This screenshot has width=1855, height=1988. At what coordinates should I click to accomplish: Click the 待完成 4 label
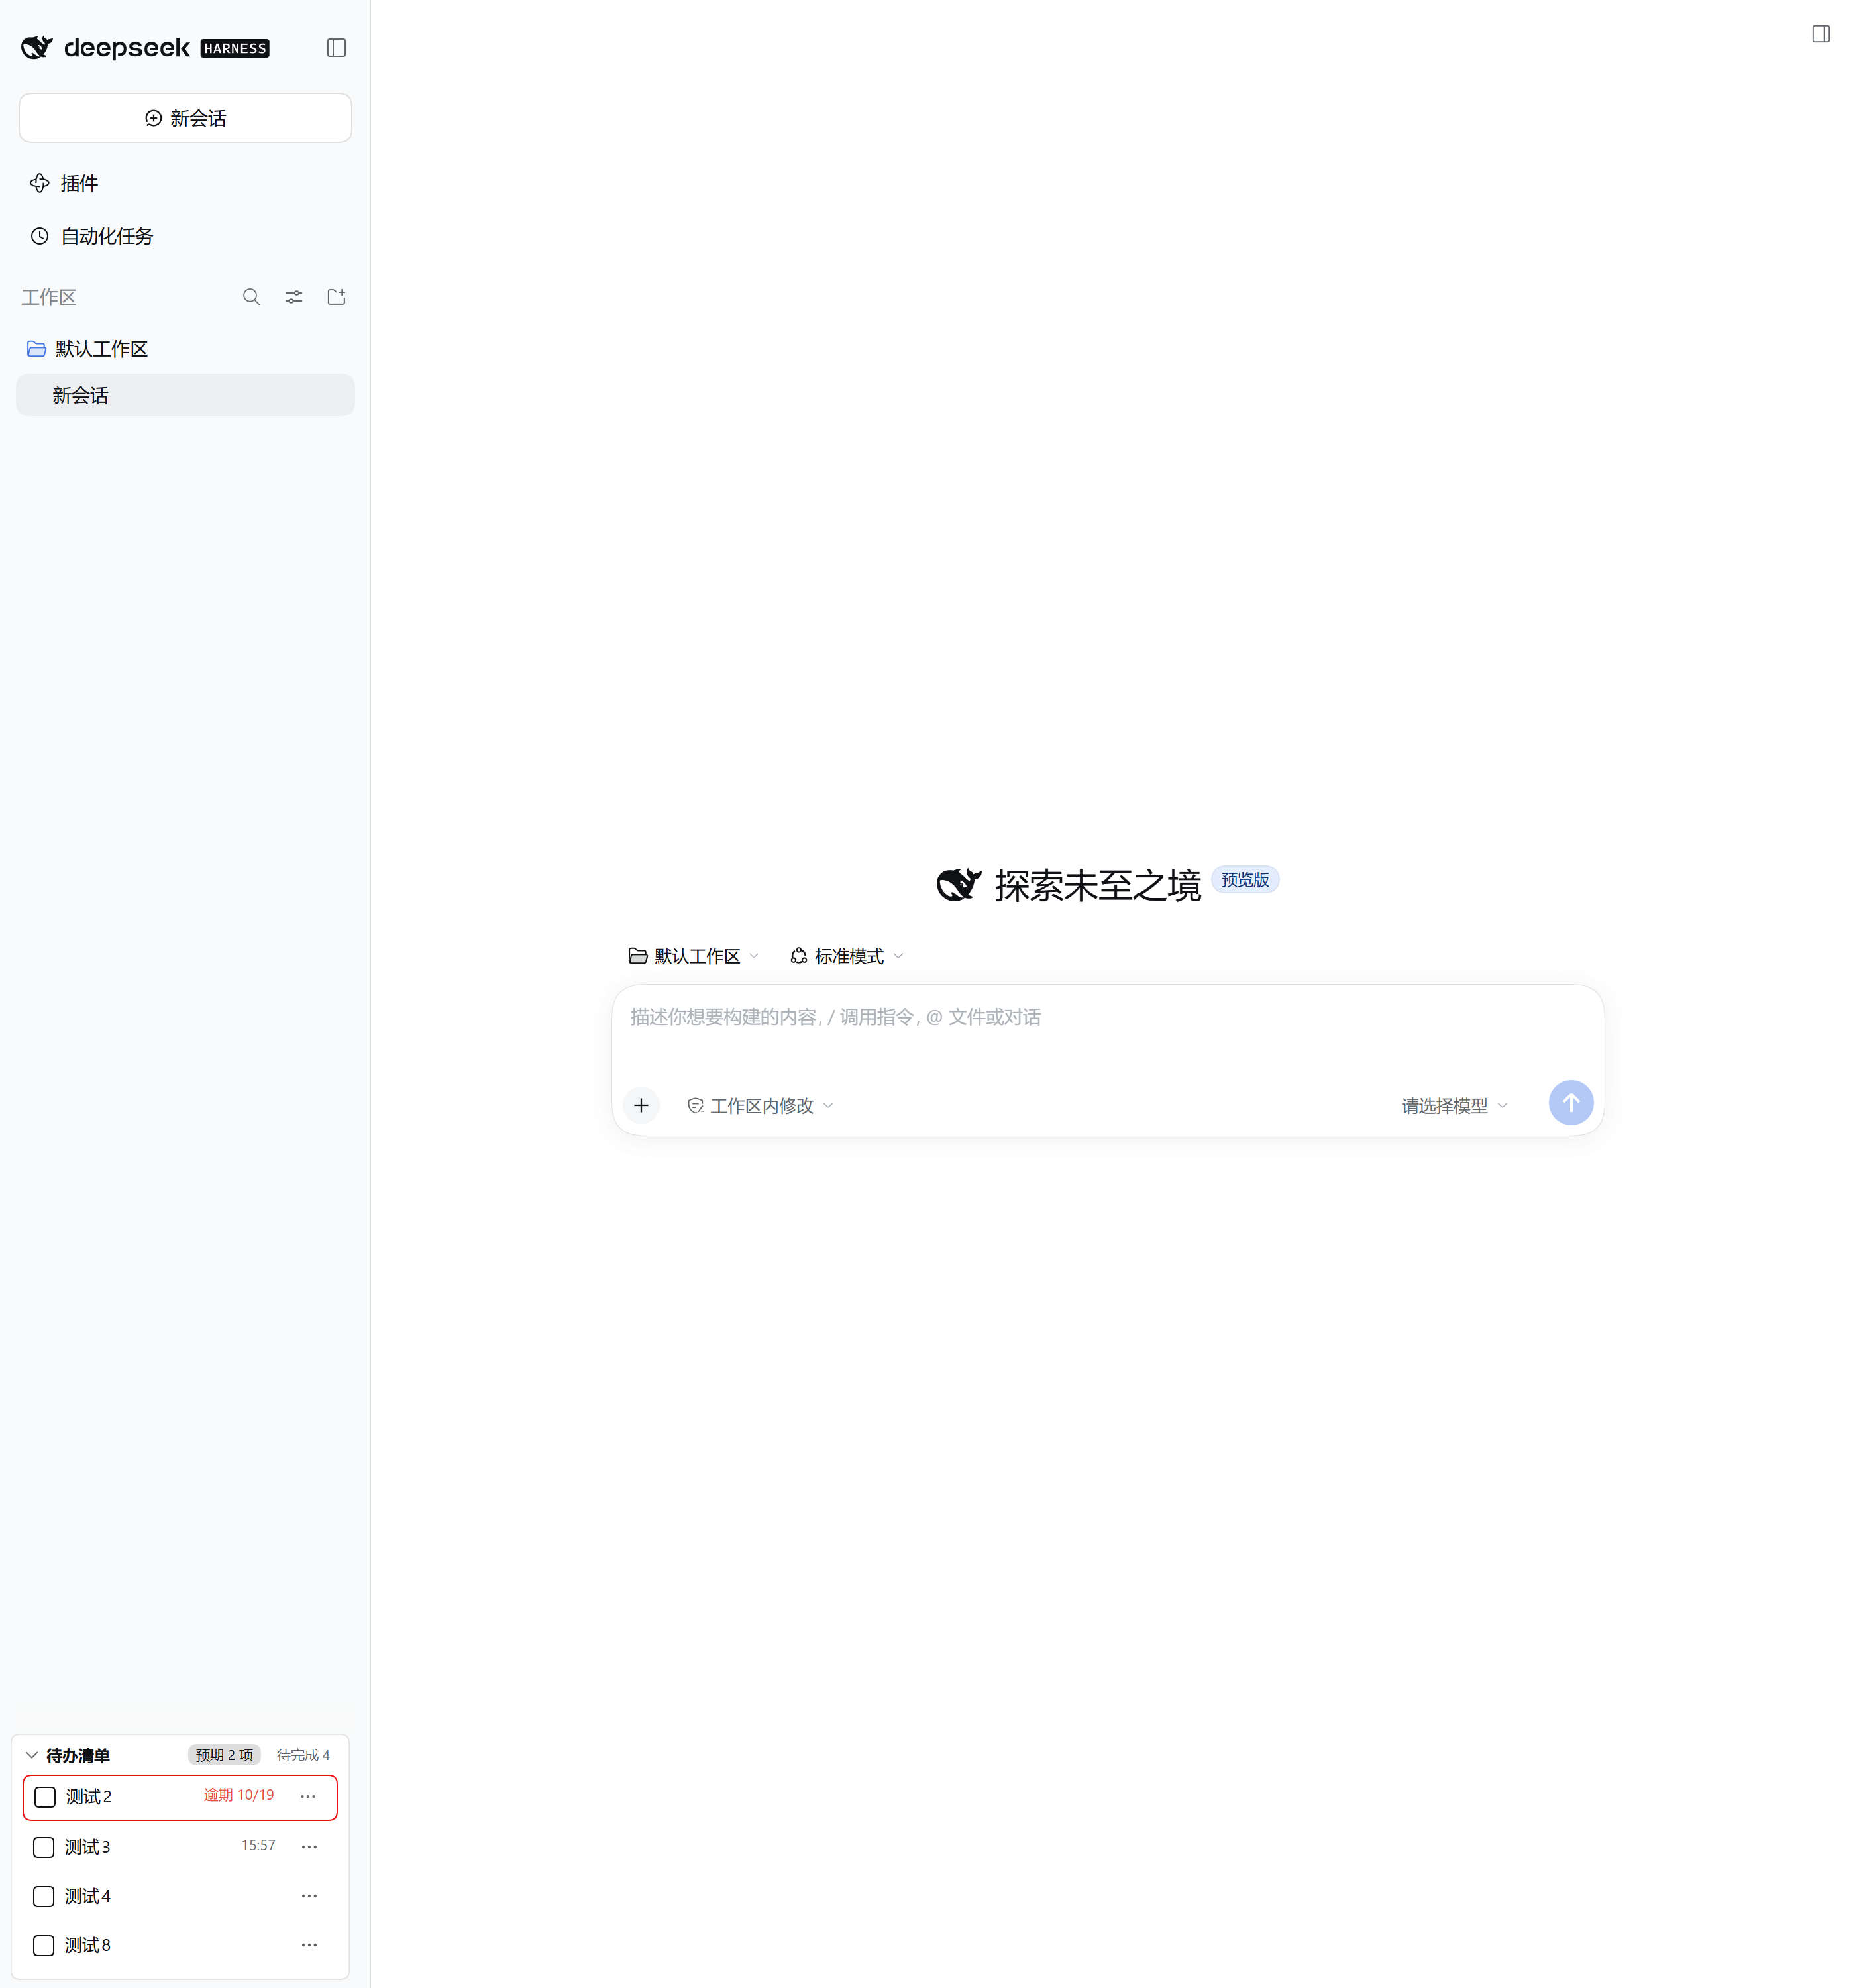303,1755
